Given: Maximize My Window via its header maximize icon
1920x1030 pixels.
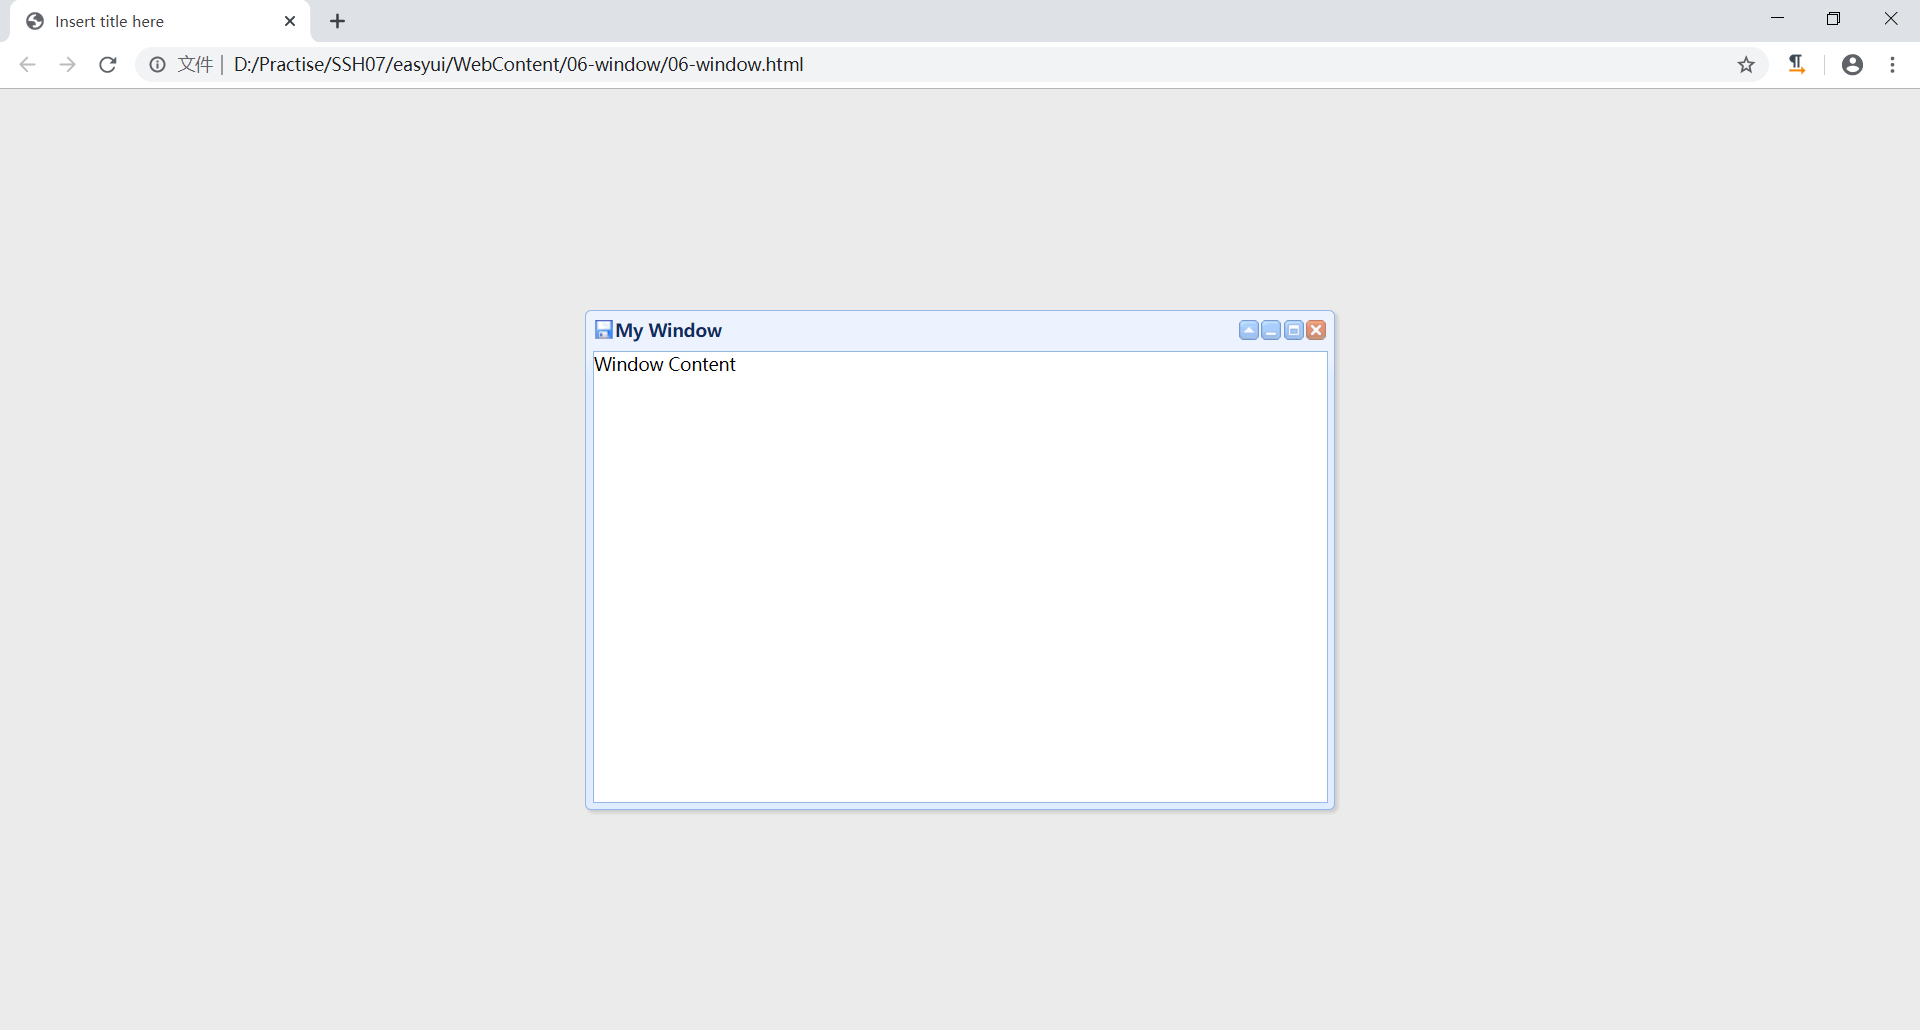Looking at the screenshot, I should tap(1293, 329).
